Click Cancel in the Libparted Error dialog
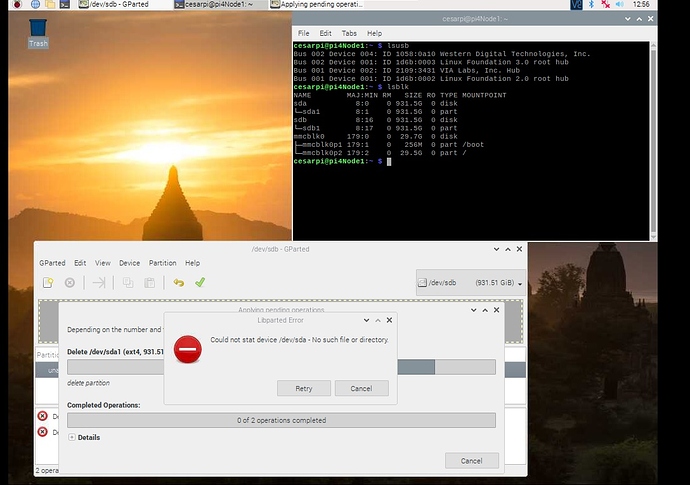The width and height of the screenshot is (690, 485). click(361, 389)
